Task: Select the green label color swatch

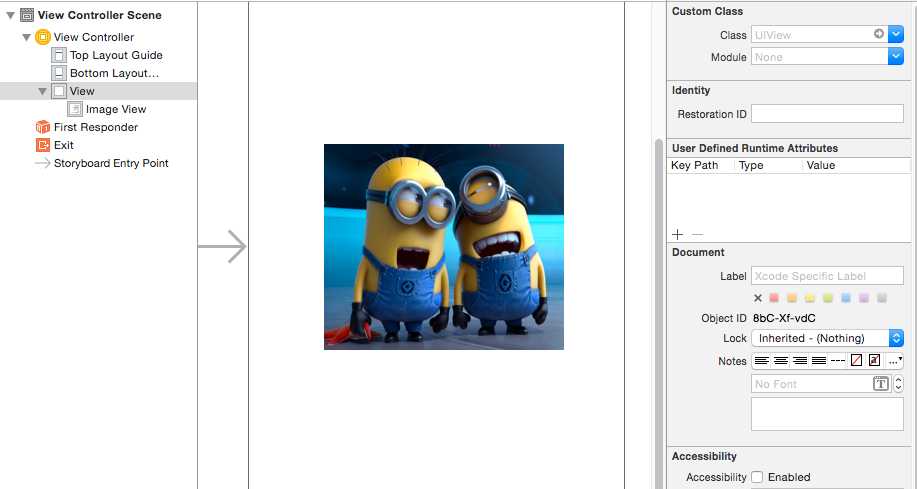Action: coord(828,298)
